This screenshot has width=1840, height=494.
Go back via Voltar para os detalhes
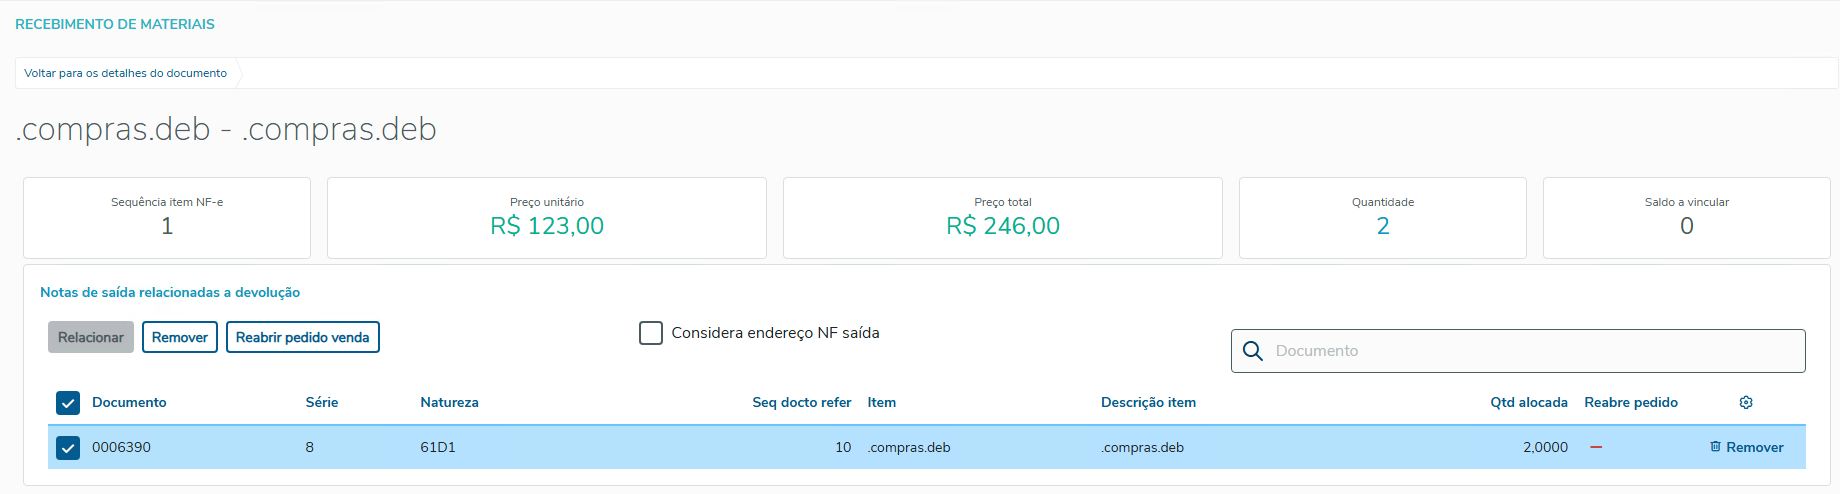point(126,73)
